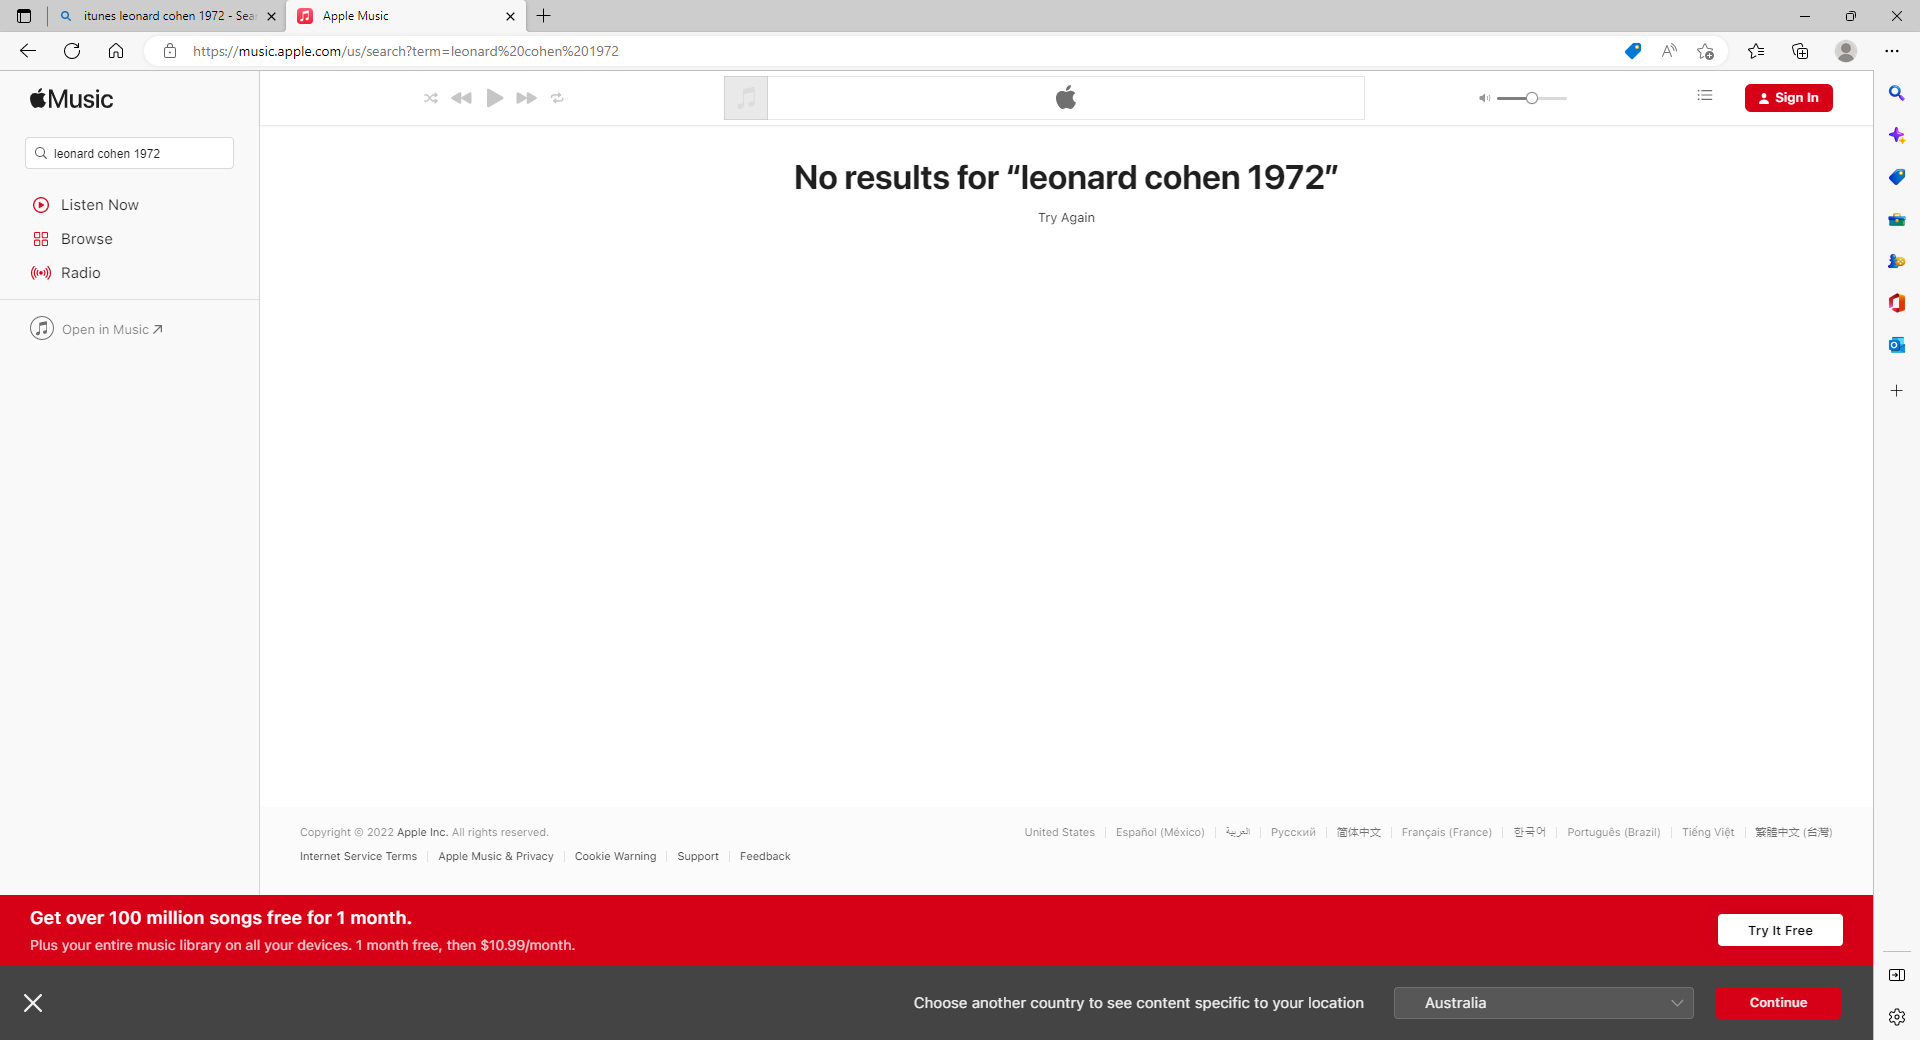Open Read Aloud feature
The height and width of the screenshot is (1040, 1920).
coord(1669,51)
